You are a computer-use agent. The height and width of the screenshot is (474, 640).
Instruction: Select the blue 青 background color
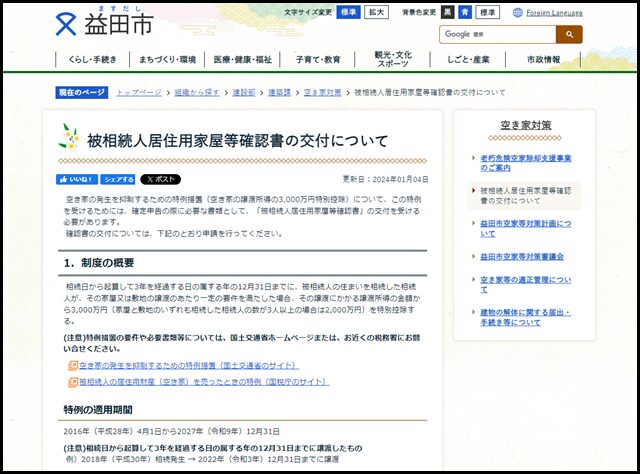[465, 12]
